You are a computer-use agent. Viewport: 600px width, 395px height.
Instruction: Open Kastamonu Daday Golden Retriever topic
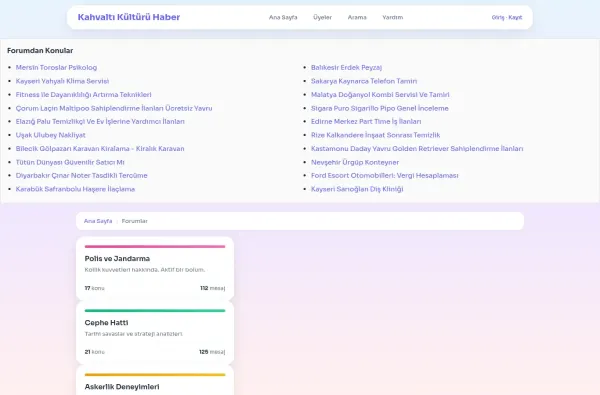point(417,149)
